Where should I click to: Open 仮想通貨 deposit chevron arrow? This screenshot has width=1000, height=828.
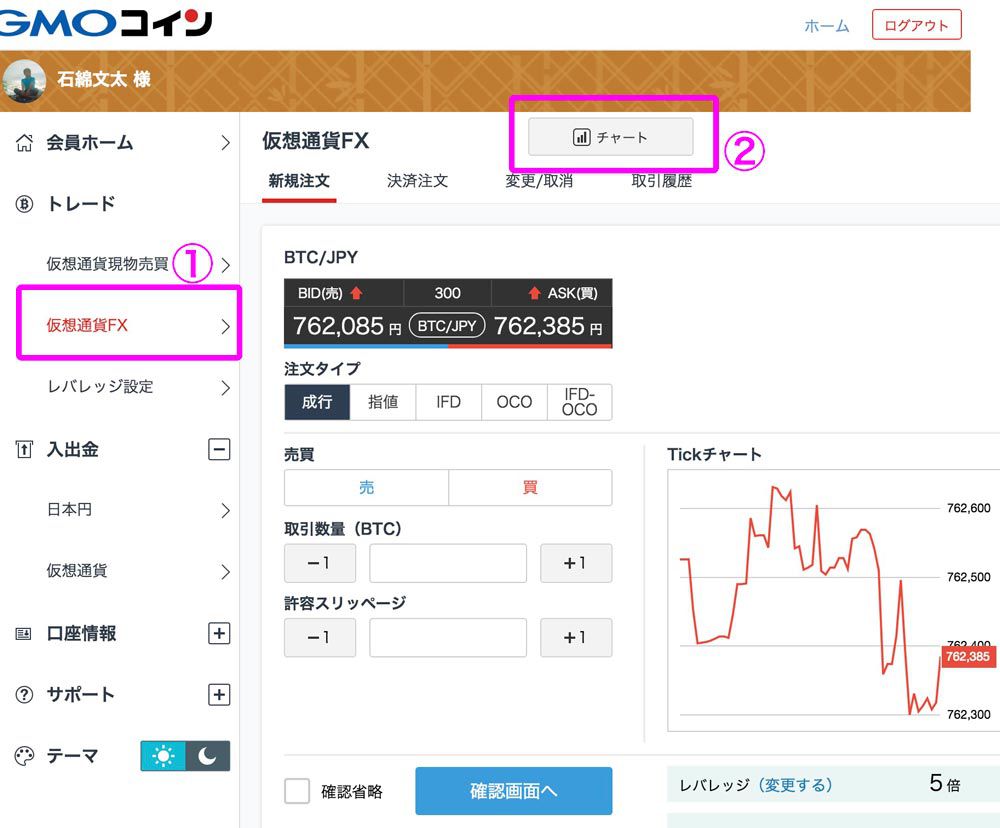pyautogui.click(x=225, y=571)
